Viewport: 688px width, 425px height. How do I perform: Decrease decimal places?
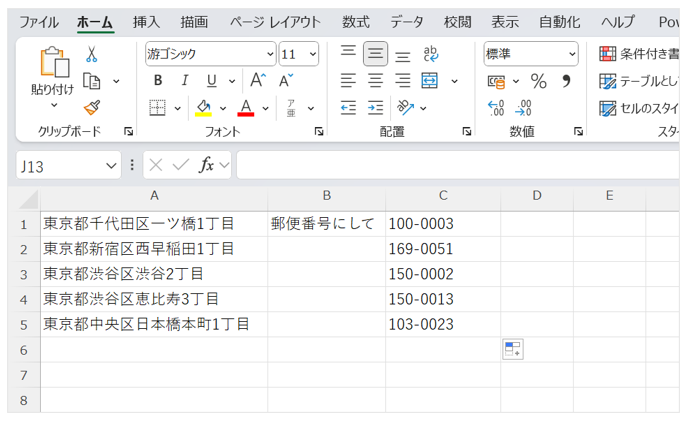pos(523,108)
